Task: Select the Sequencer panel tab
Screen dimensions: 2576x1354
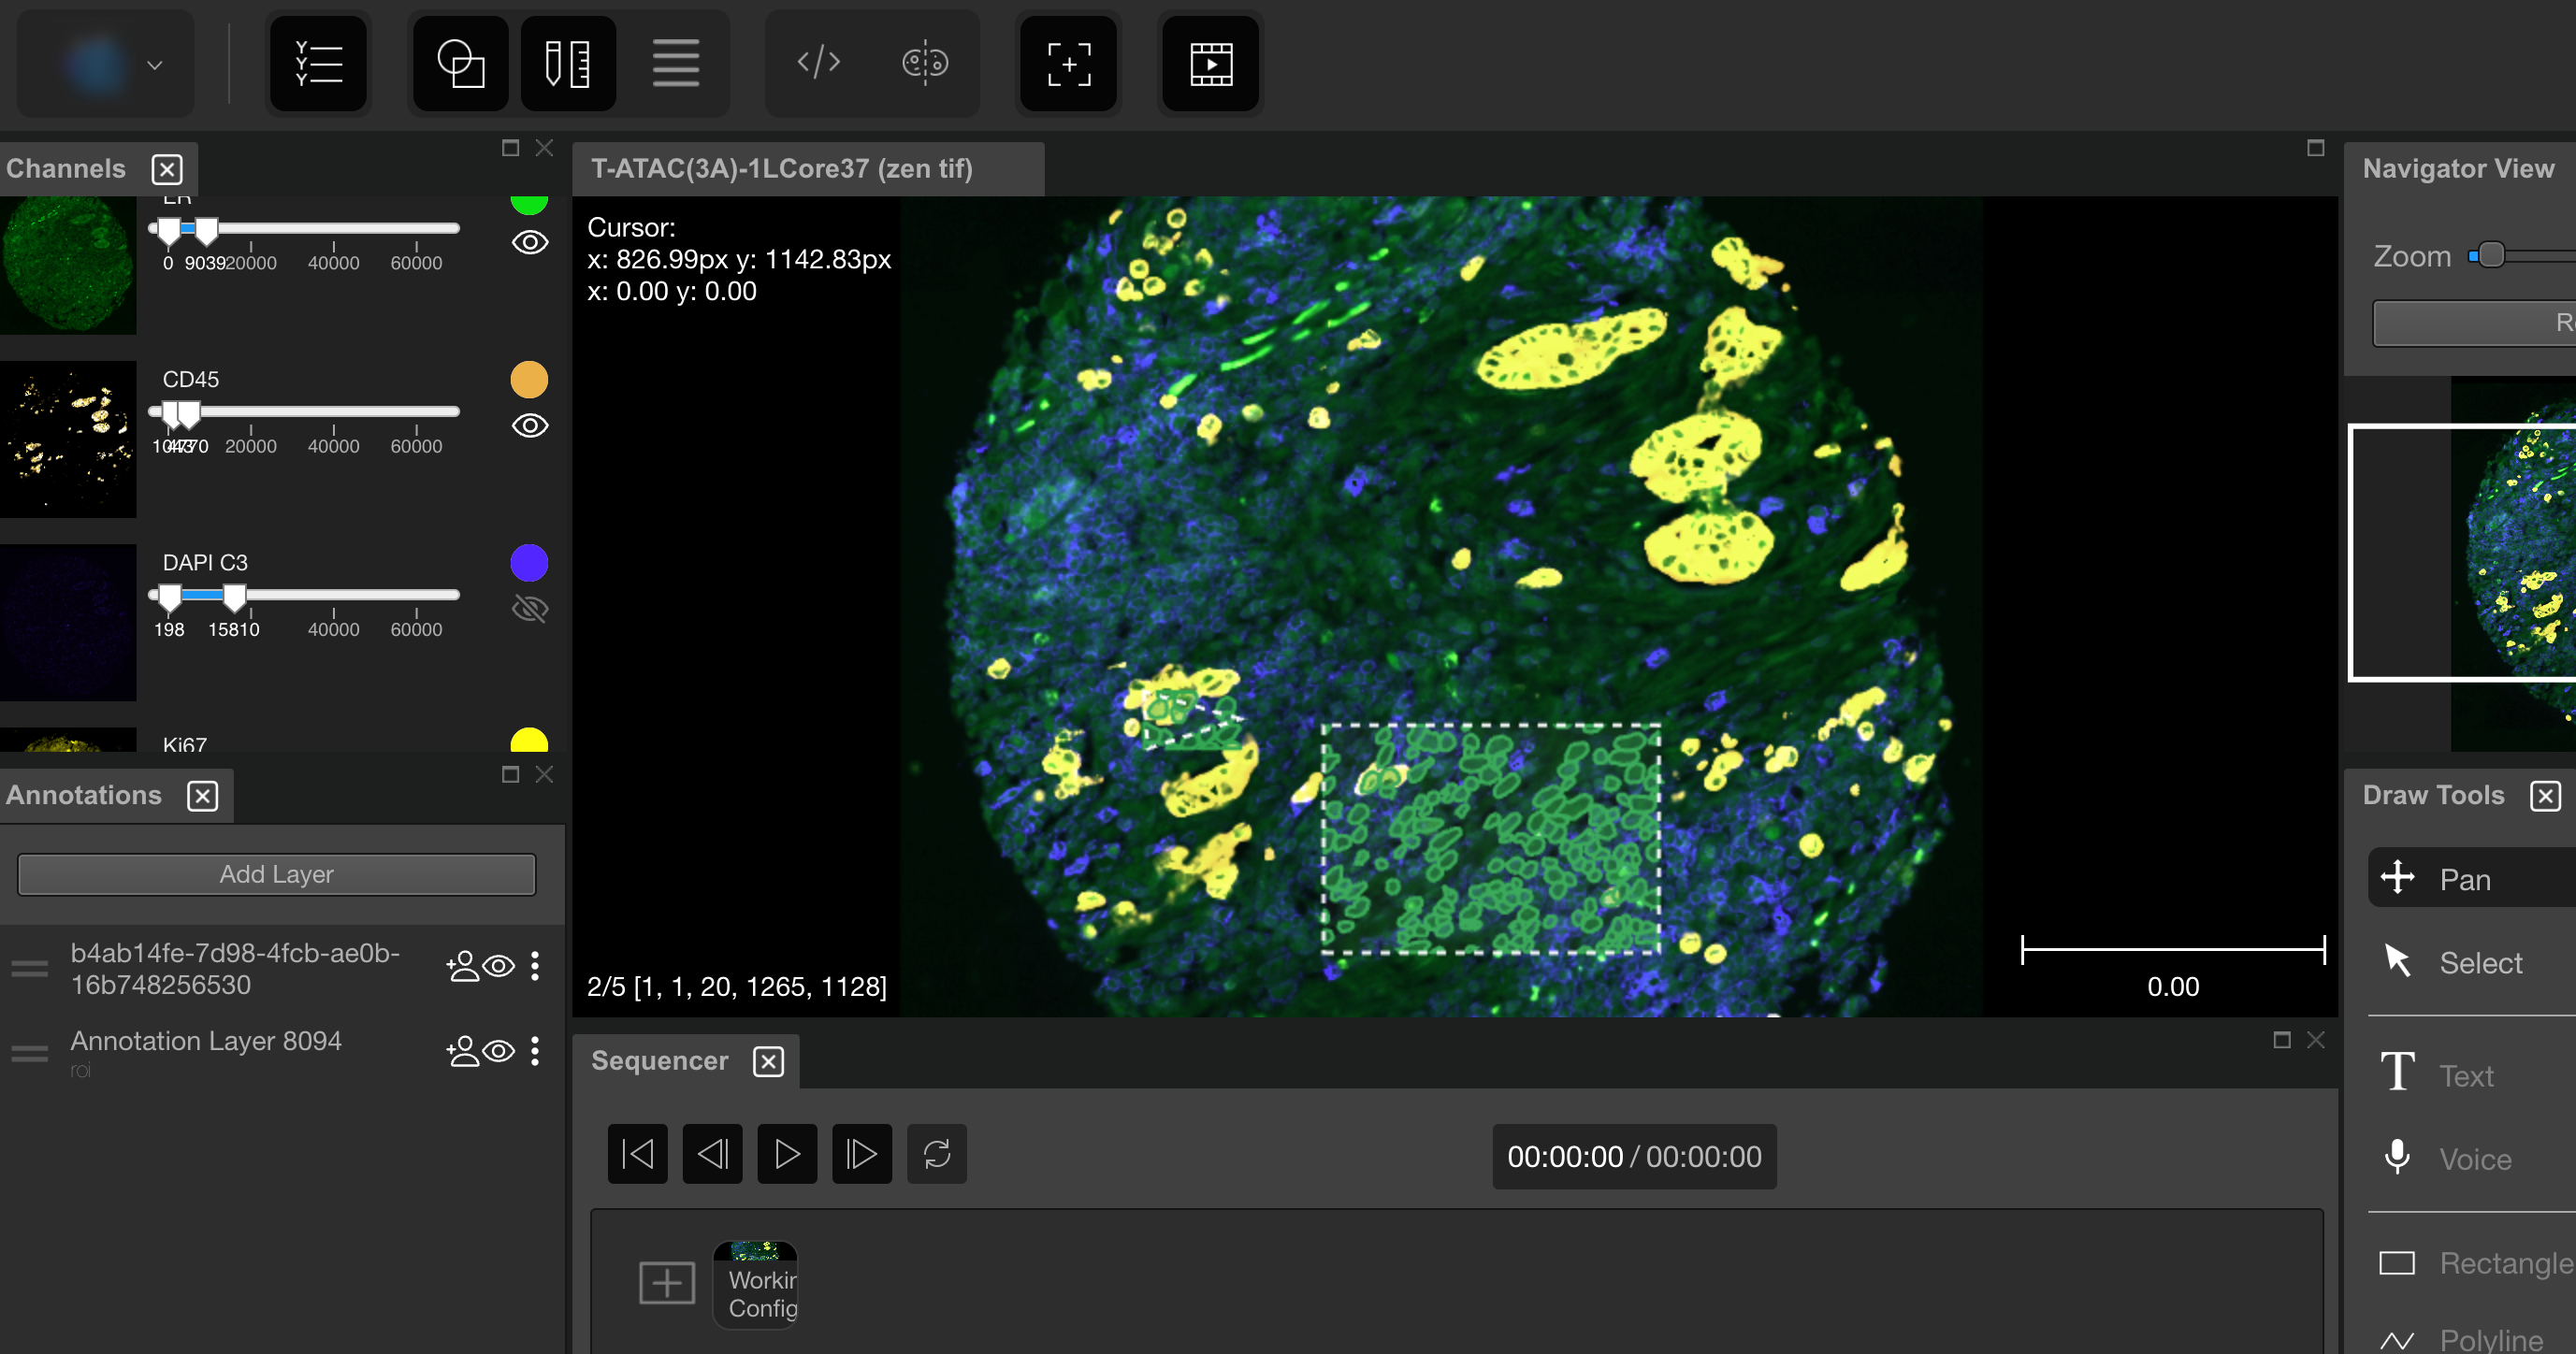Action: click(x=659, y=1060)
